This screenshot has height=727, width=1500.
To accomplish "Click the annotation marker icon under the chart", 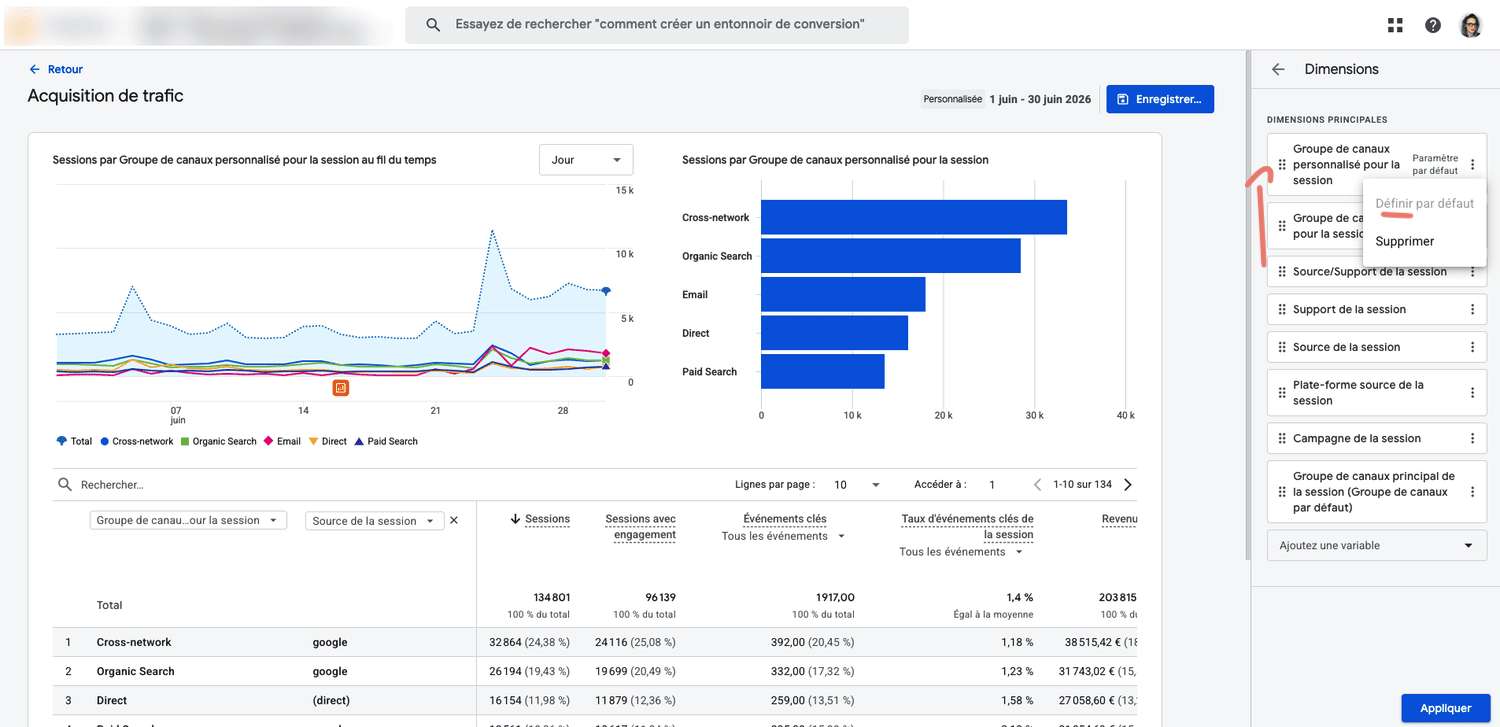I will [341, 387].
